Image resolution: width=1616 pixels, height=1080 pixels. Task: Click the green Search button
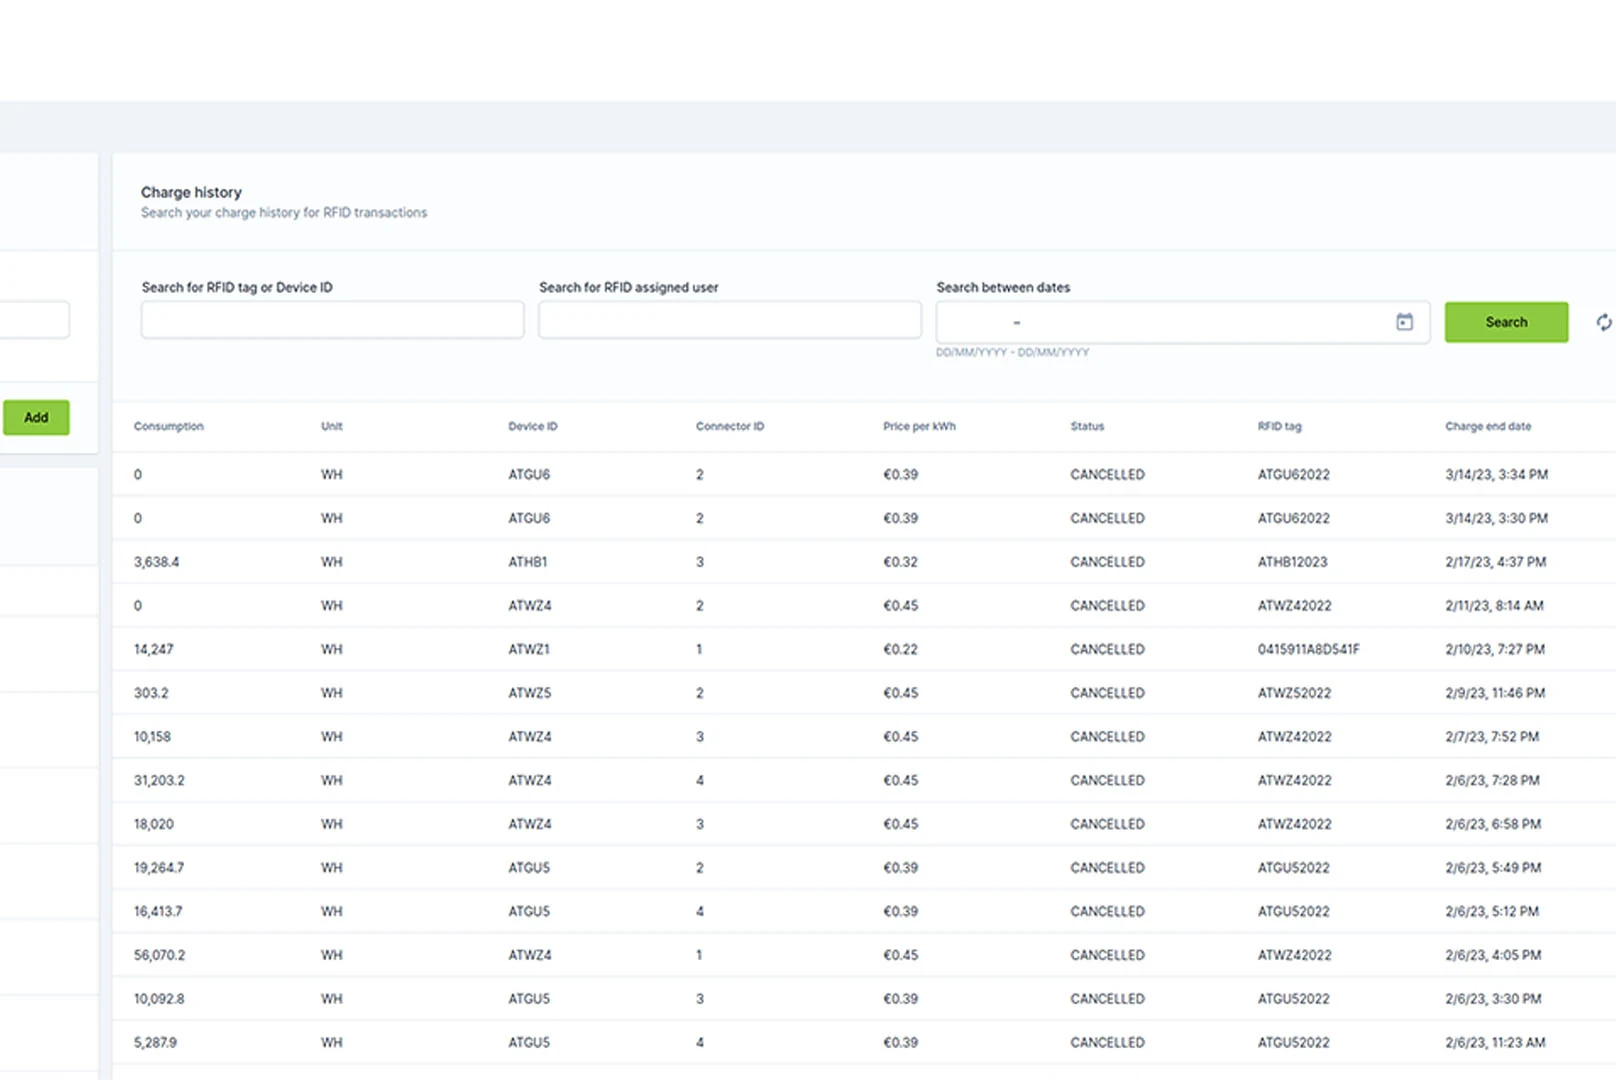[x=1506, y=322]
